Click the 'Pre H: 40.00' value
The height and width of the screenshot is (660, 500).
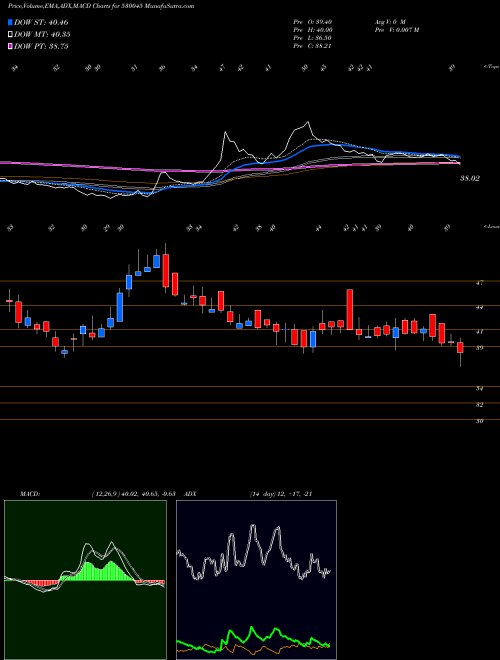click(313, 30)
